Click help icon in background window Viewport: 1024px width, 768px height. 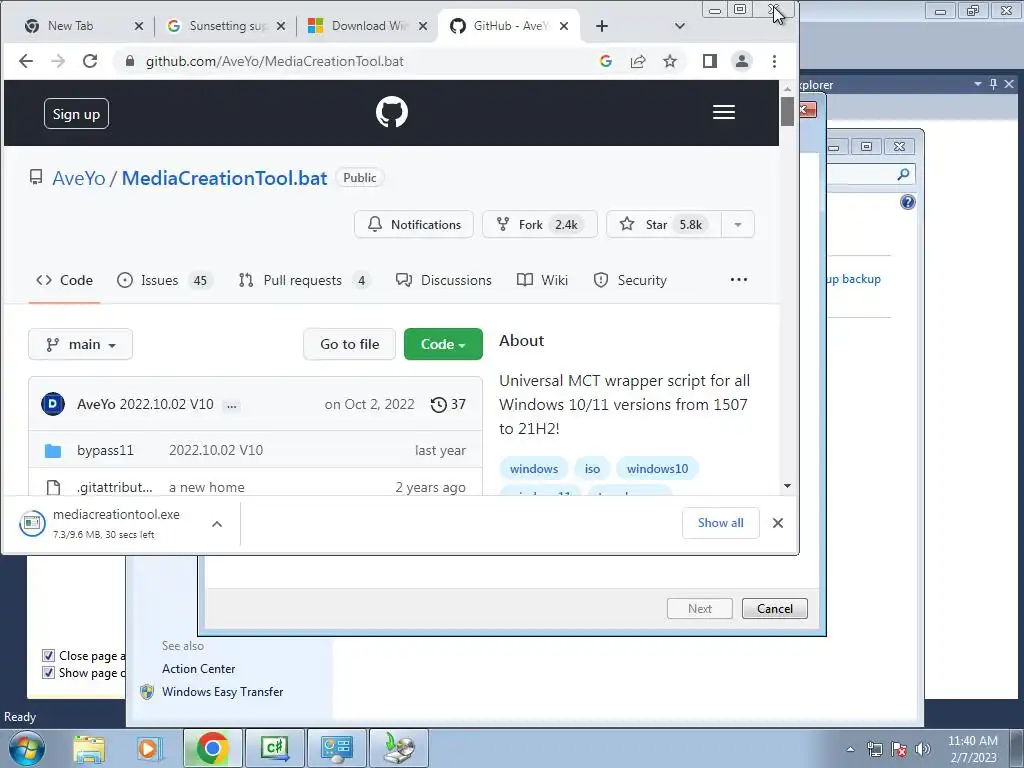tap(908, 202)
